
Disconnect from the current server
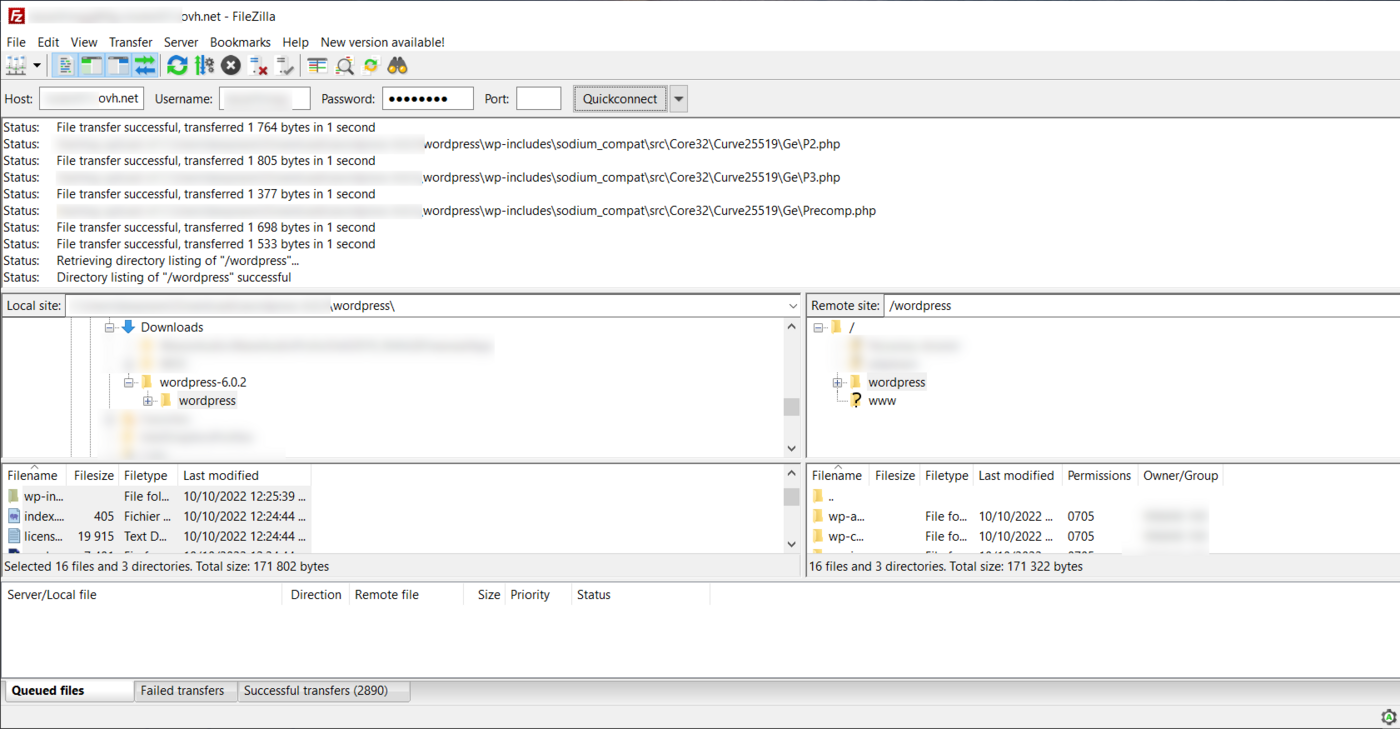[258, 66]
